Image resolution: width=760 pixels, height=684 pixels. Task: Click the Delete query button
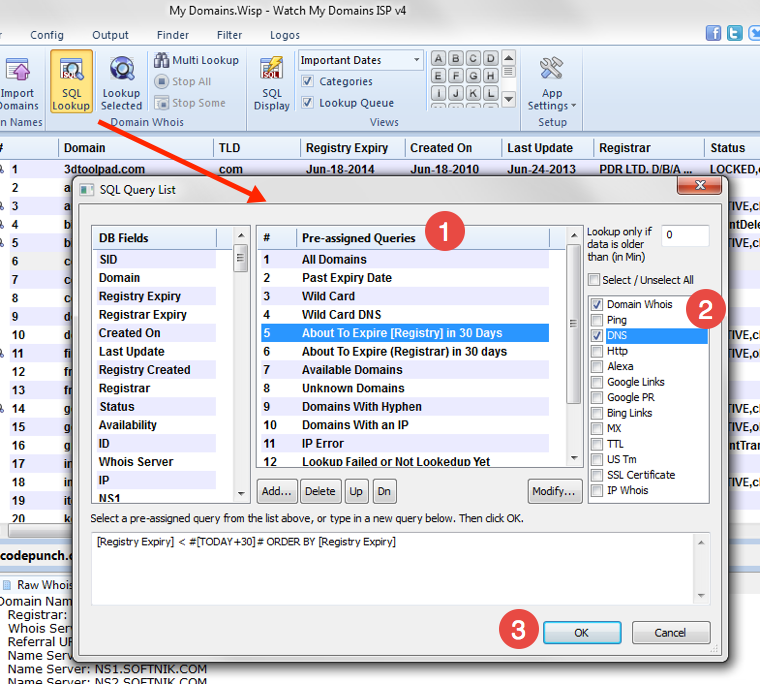(x=320, y=491)
